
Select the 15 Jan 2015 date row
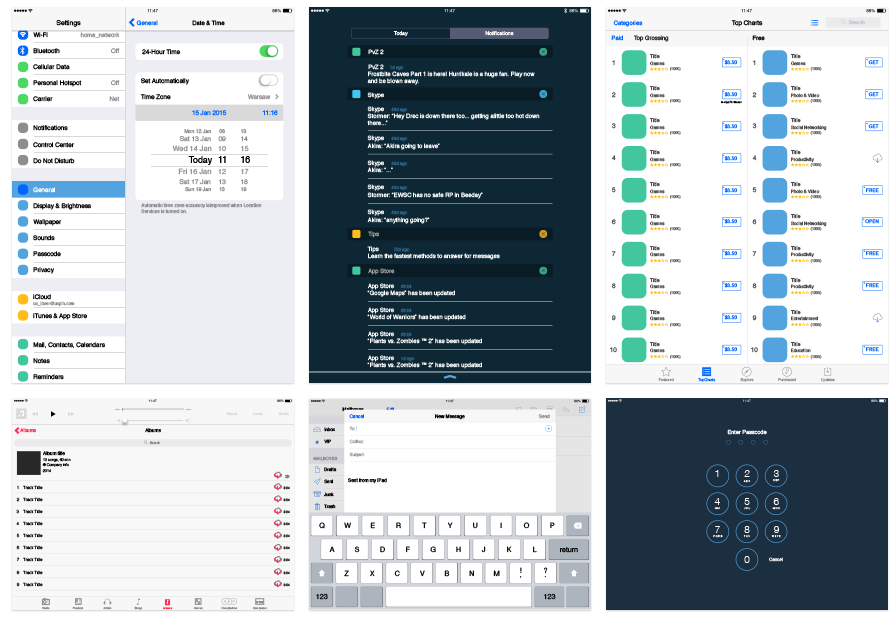tap(209, 113)
